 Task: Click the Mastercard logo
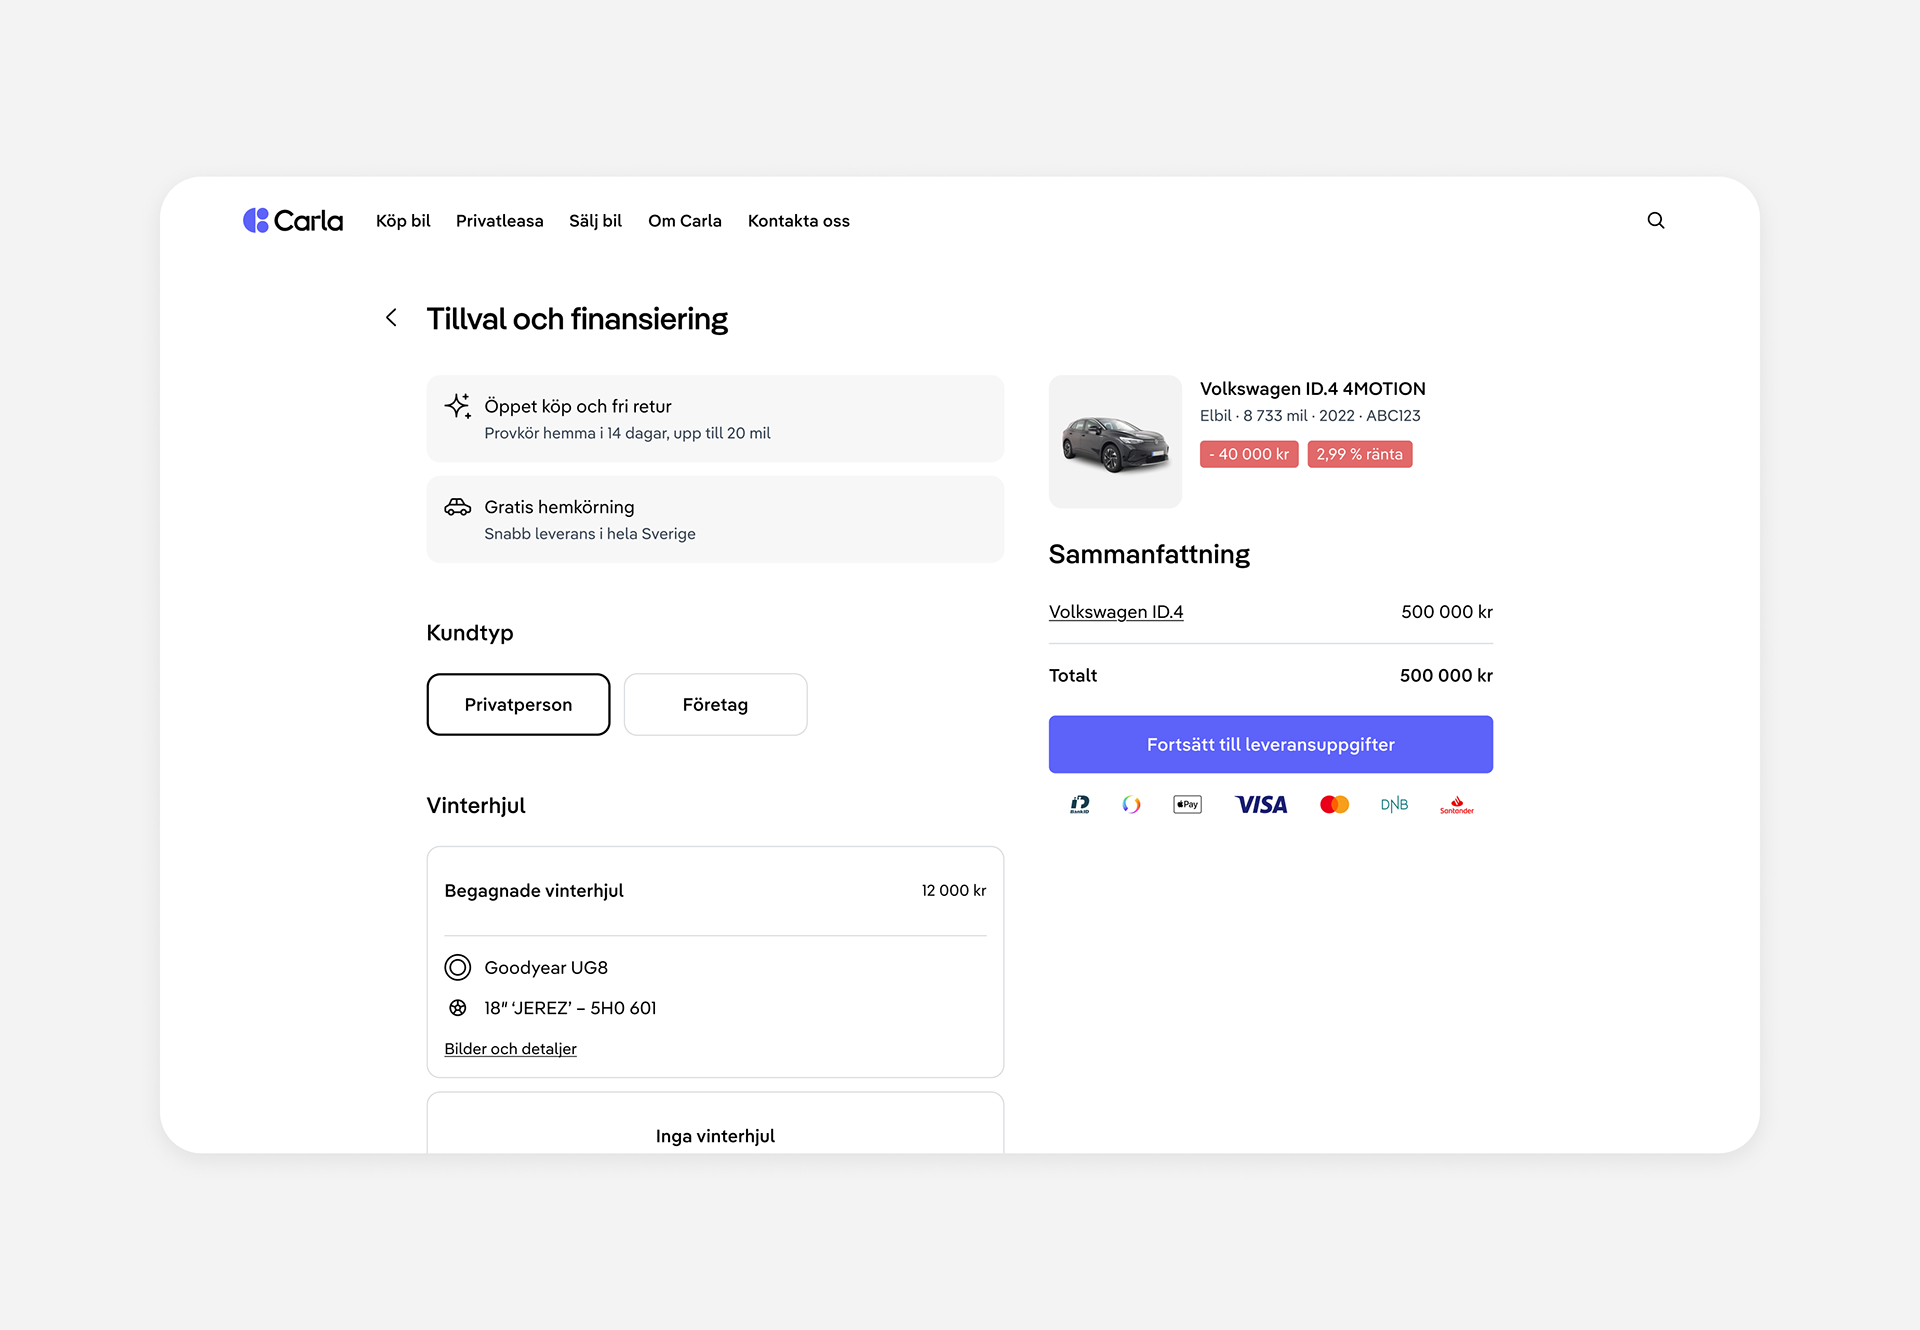pos(1334,805)
